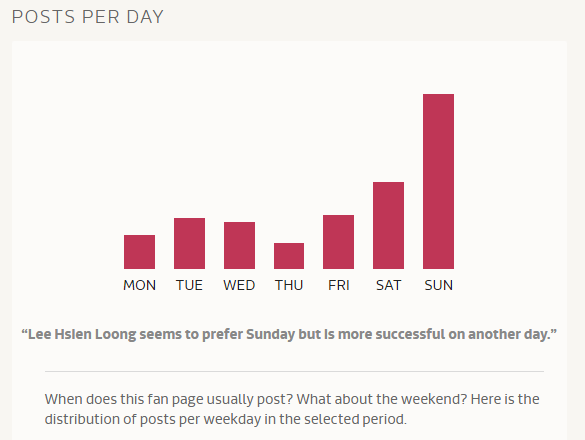
Task: Select the Tuesday bar
Action: 190,243
